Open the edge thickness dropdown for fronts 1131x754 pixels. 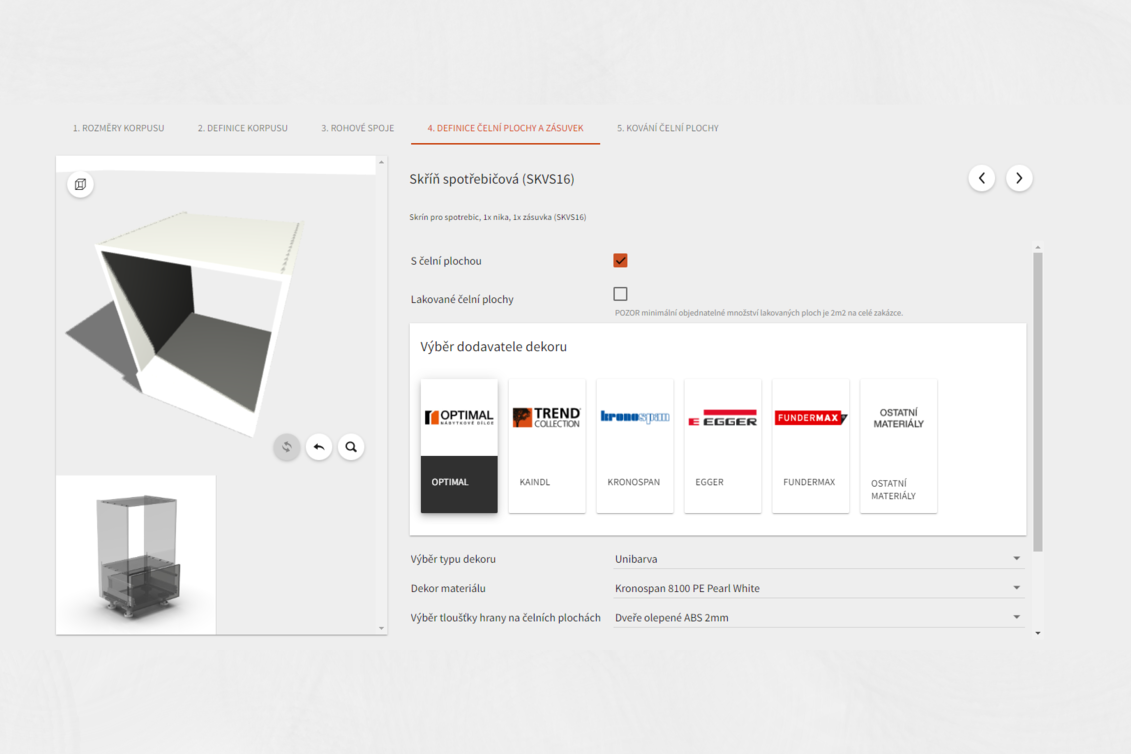[x=817, y=617]
